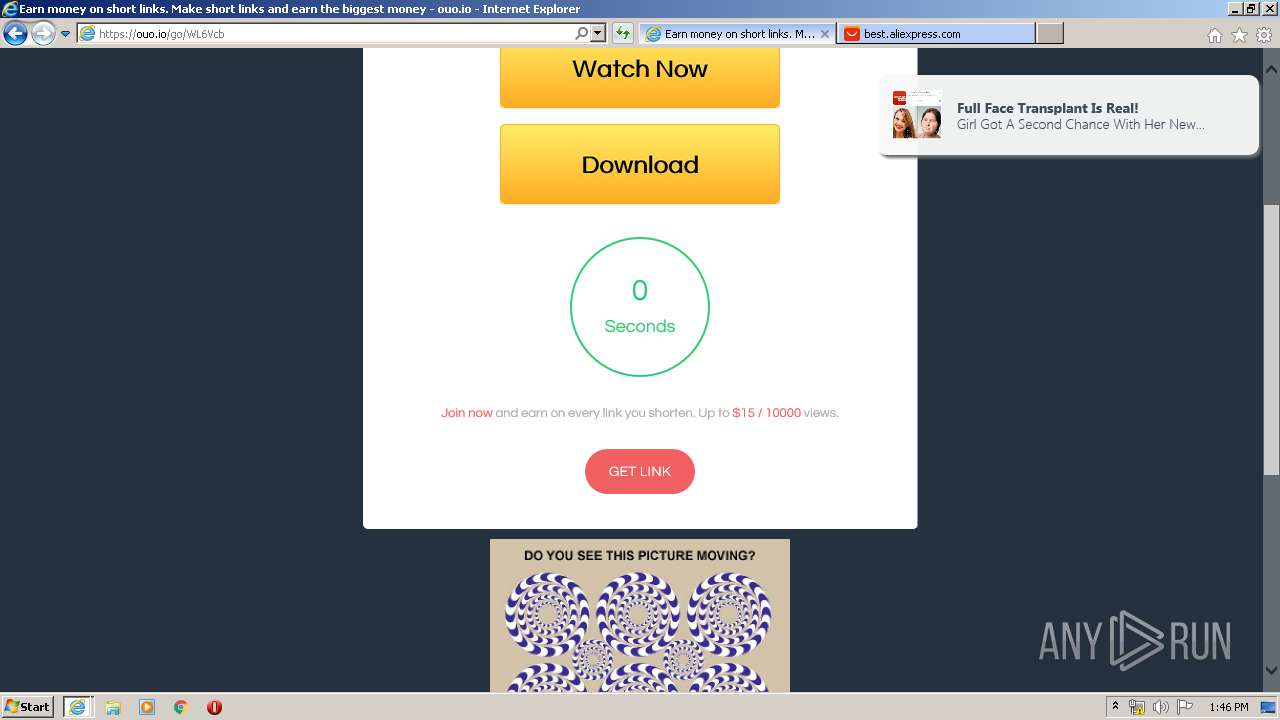Image resolution: width=1280 pixels, height=720 pixels.
Task: Launch the media player taskbar icon
Action: point(147,707)
